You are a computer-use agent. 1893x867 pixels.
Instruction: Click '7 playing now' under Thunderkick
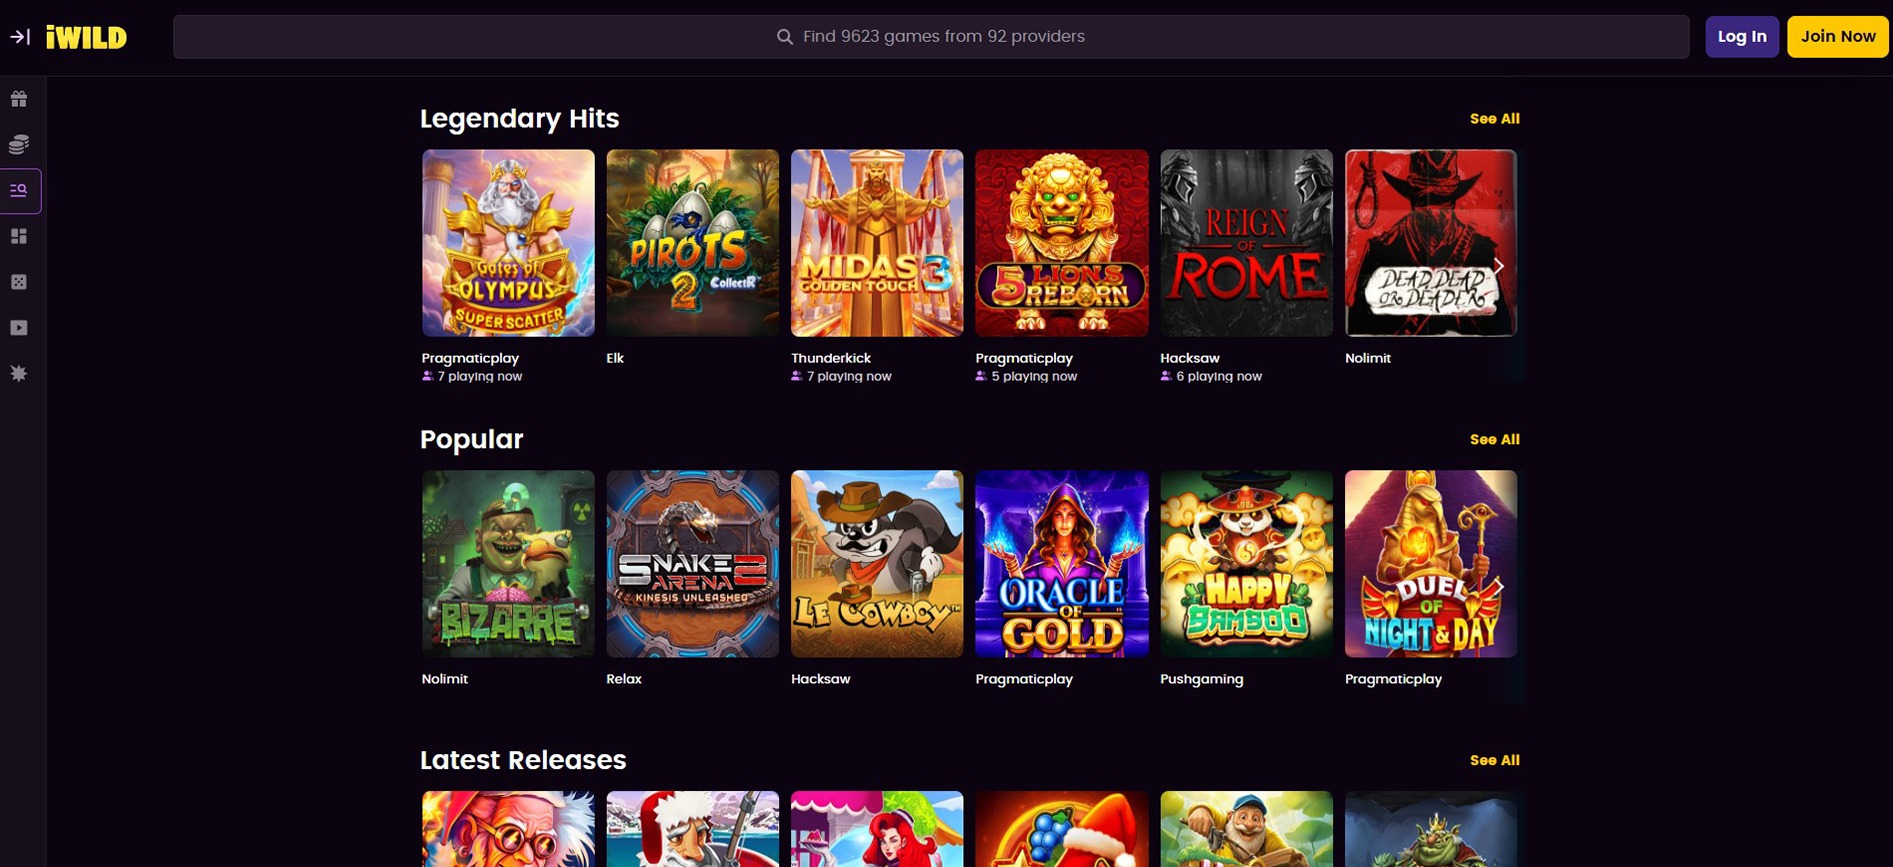(849, 377)
